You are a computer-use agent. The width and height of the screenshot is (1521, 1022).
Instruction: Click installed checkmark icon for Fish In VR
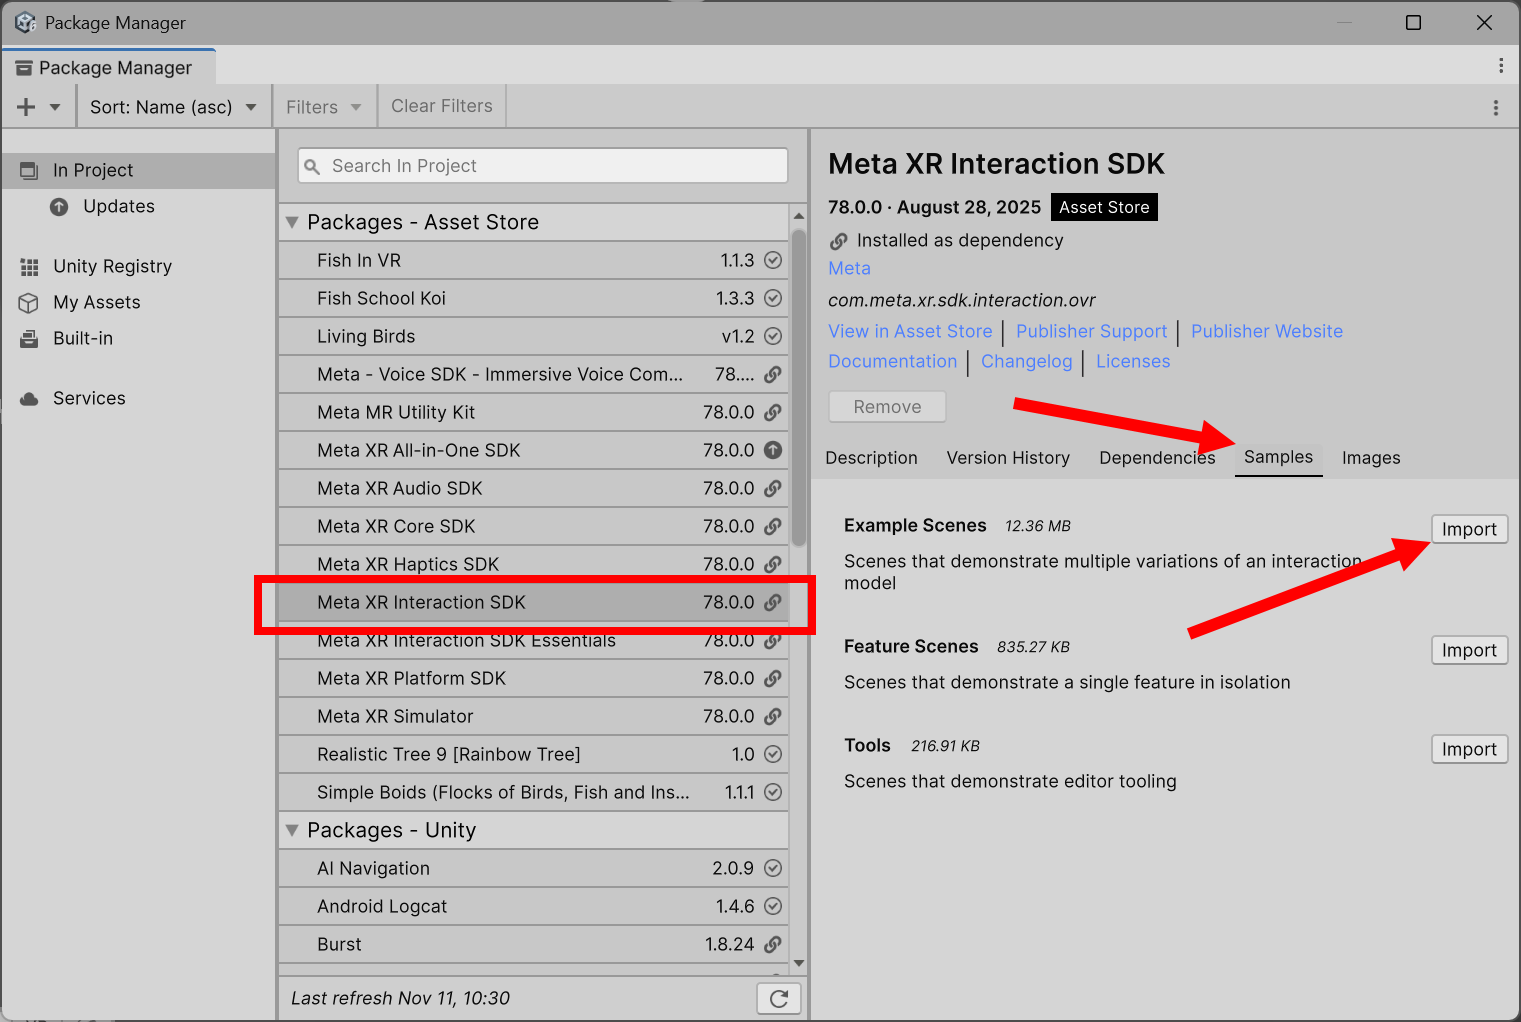click(773, 260)
